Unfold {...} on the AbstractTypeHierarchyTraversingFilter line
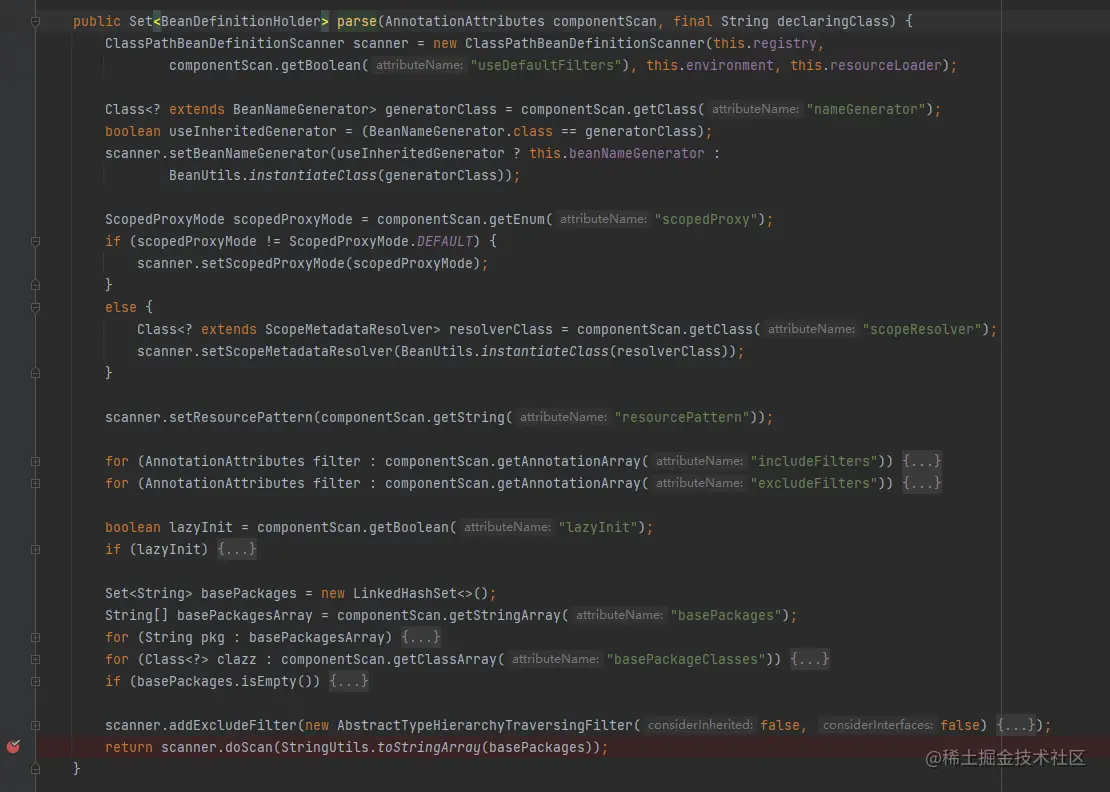The height and width of the screenshot is (792, 1110). 1016,725
